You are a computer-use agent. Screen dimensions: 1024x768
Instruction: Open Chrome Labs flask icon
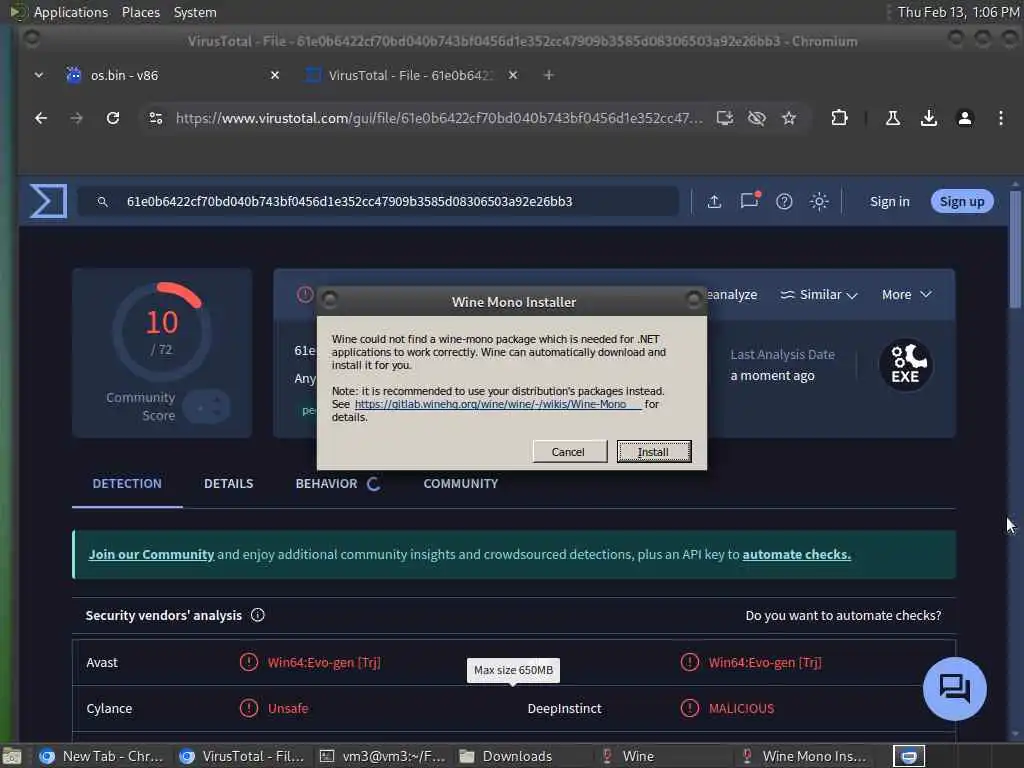[893, 118]
